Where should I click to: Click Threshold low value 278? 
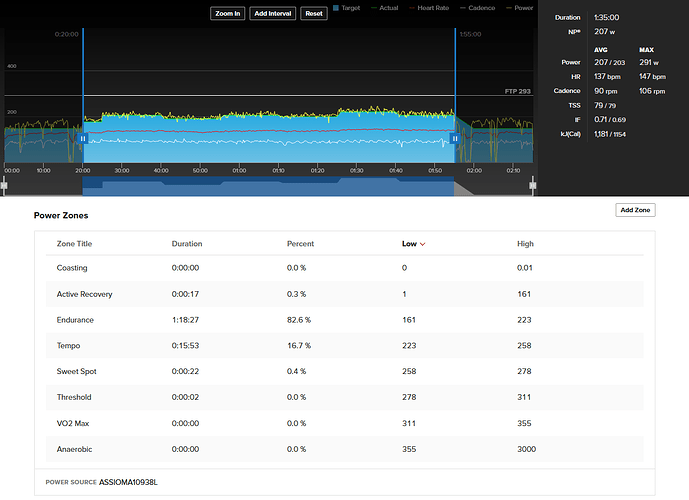pyautogui.click(x=409, y=397)
